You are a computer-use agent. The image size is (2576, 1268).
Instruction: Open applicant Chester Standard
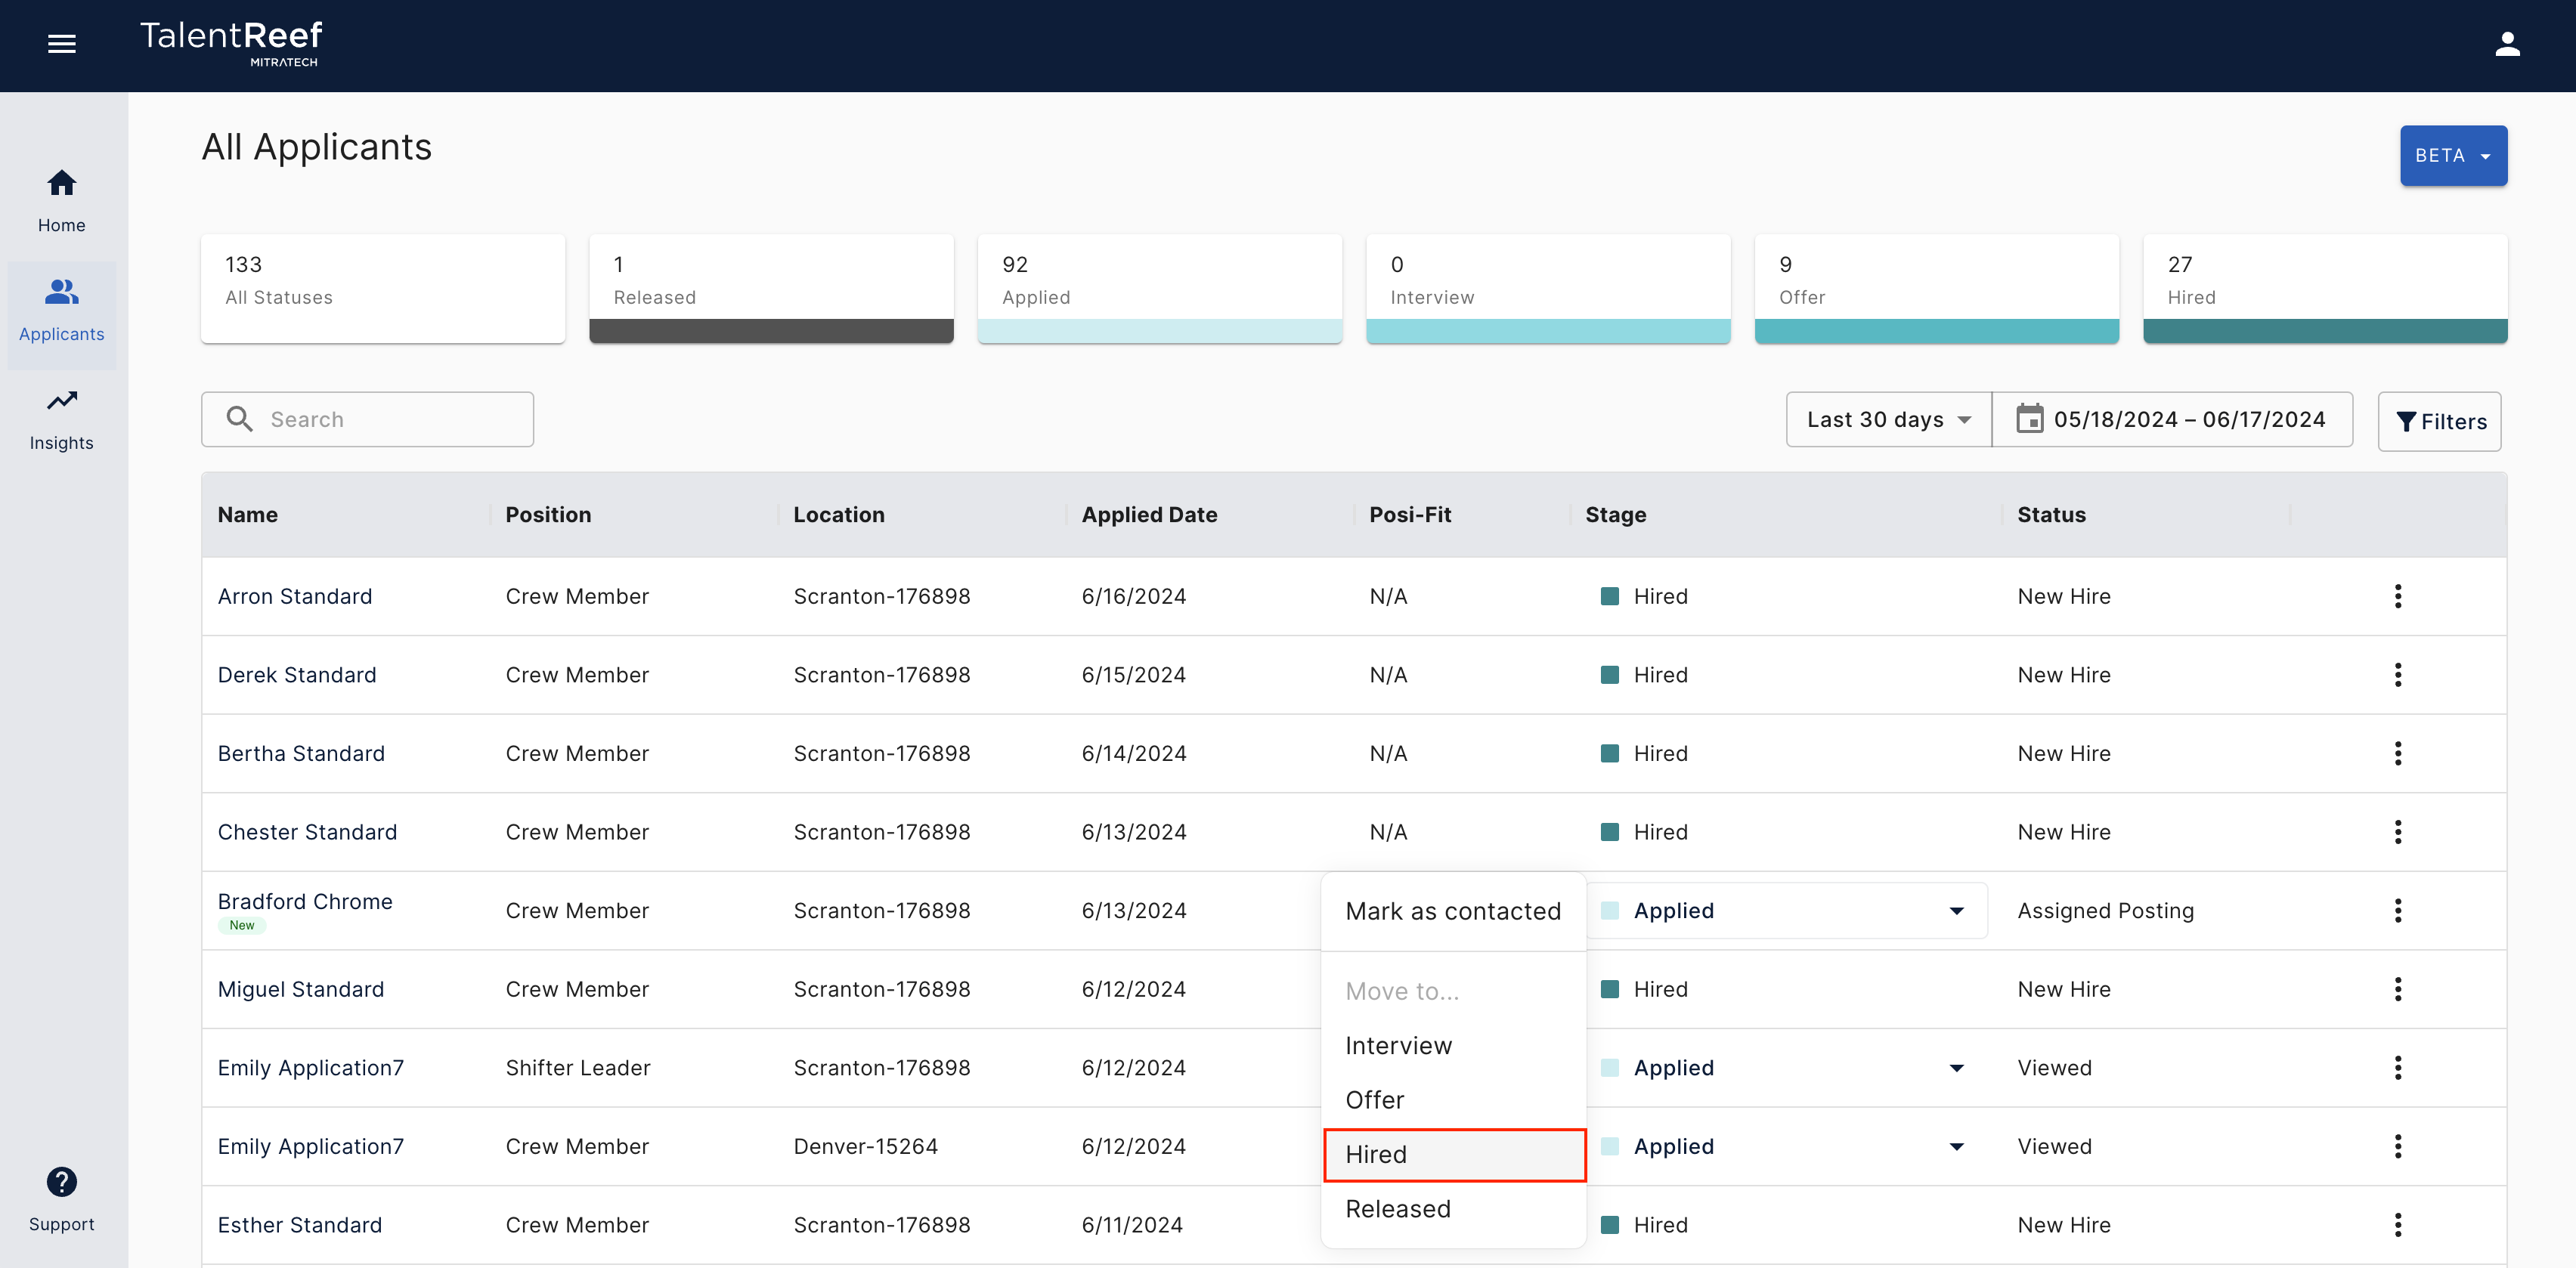coord(307,832)
